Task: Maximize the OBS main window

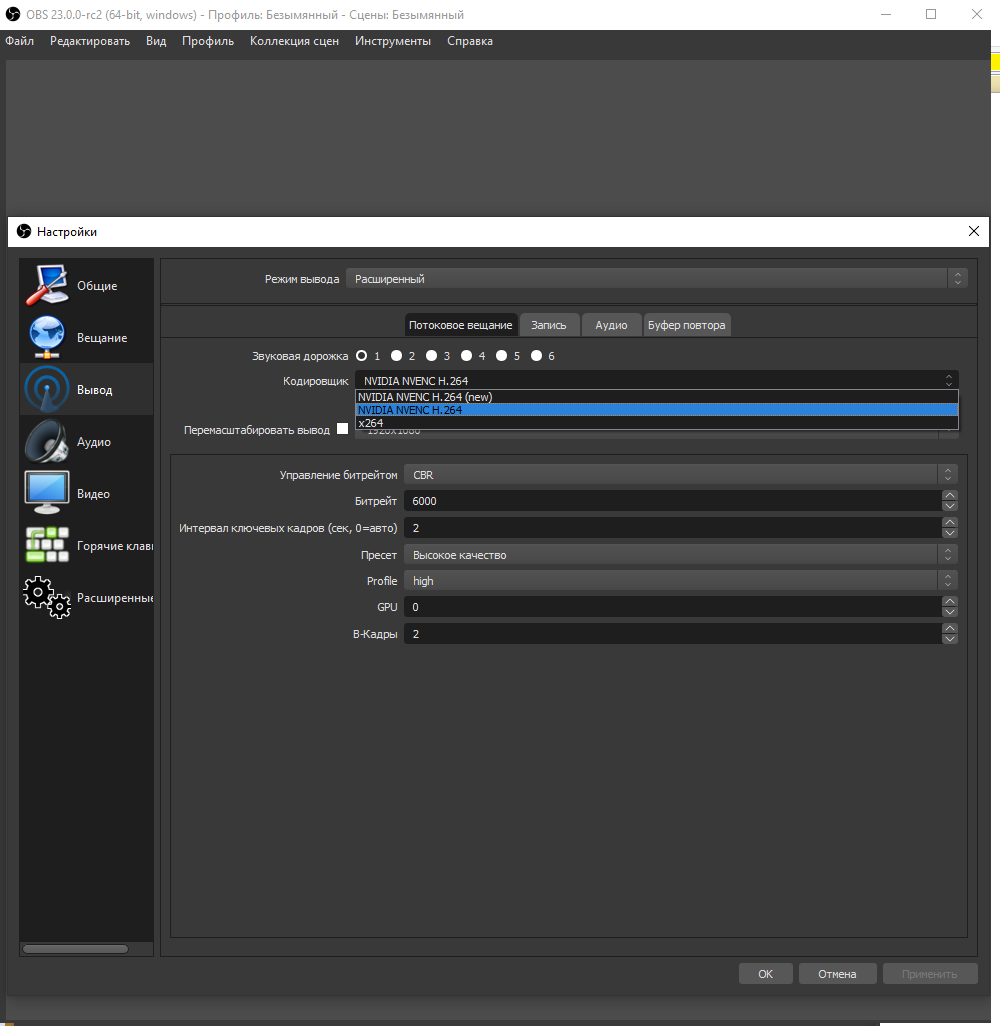Action: click(x=931, y=14)
